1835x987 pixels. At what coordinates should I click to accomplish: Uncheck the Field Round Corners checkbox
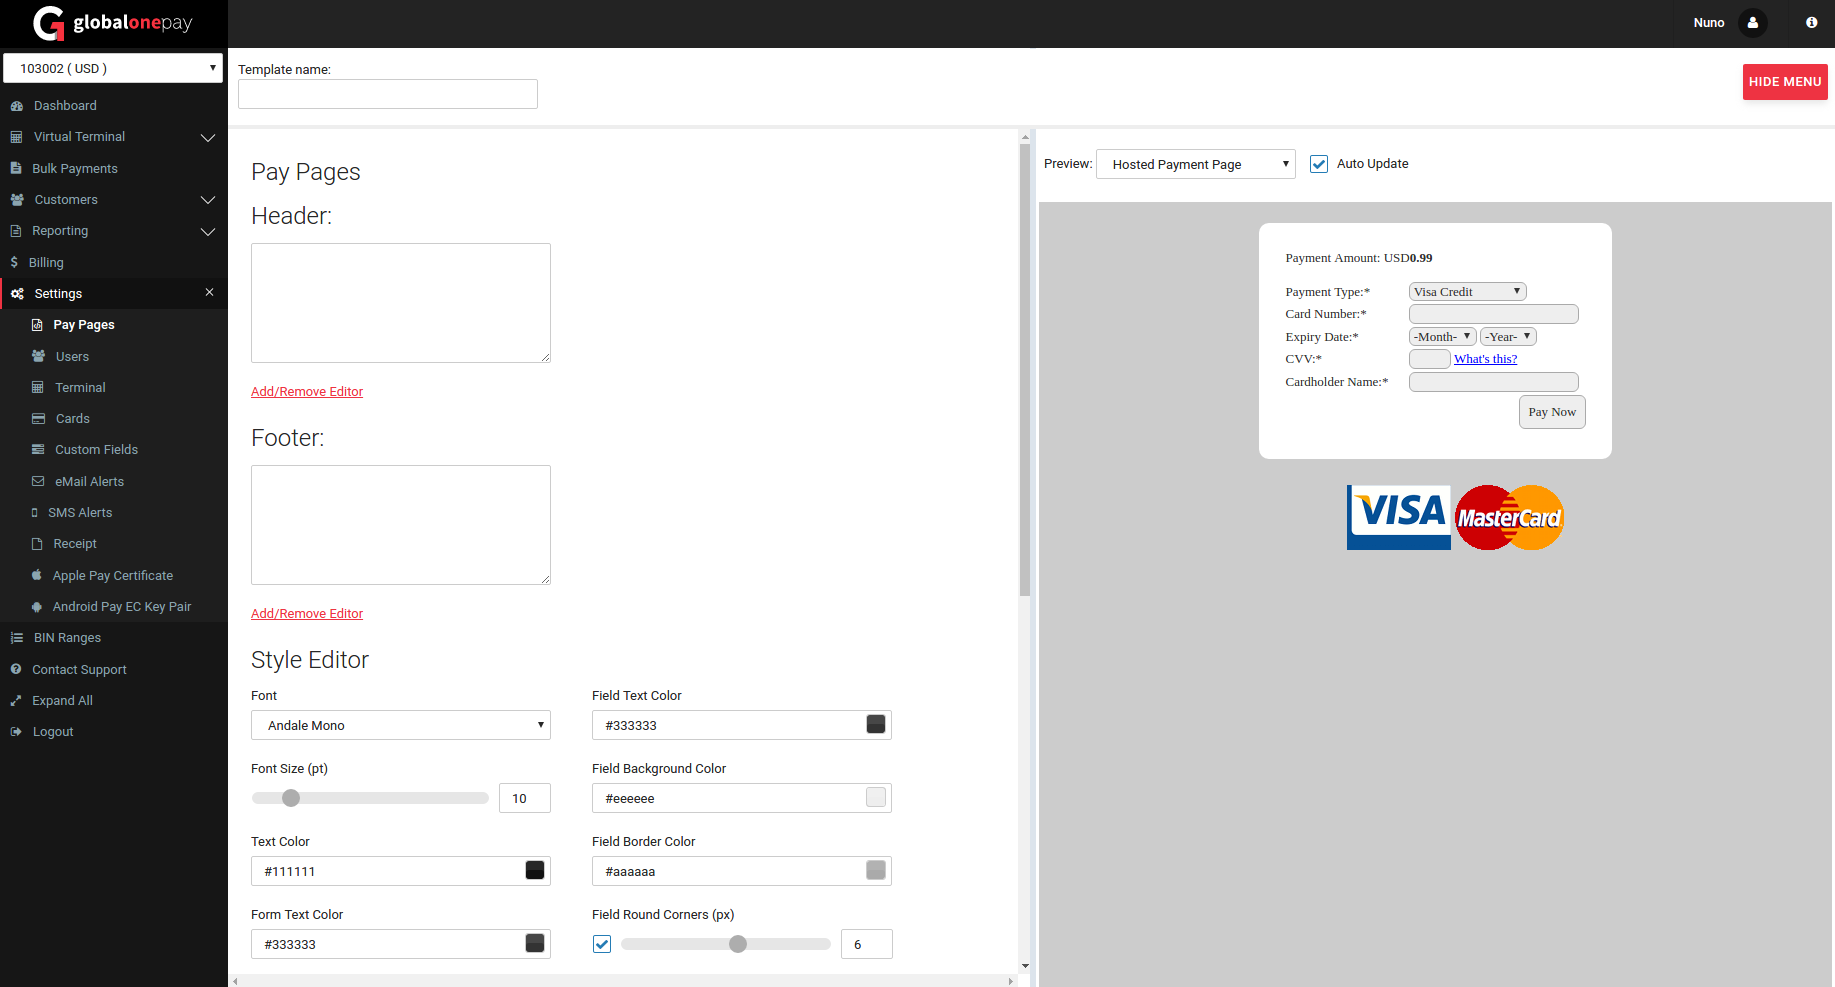(602, 944)
